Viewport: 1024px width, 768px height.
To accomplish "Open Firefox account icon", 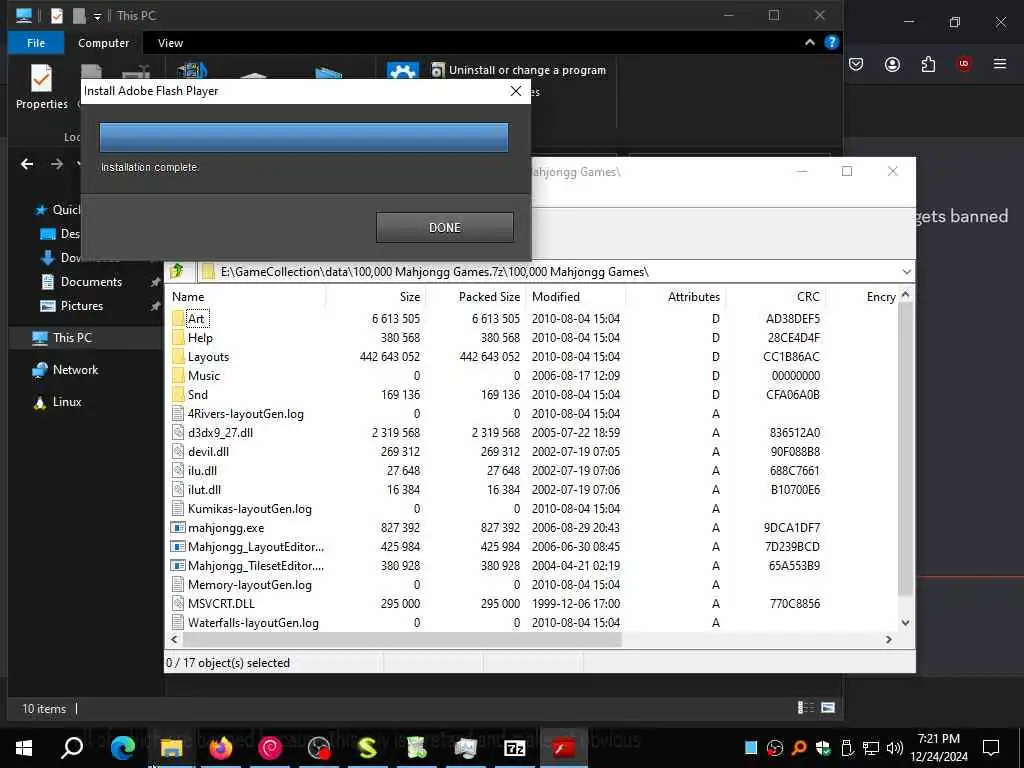I will pos(892,64).
